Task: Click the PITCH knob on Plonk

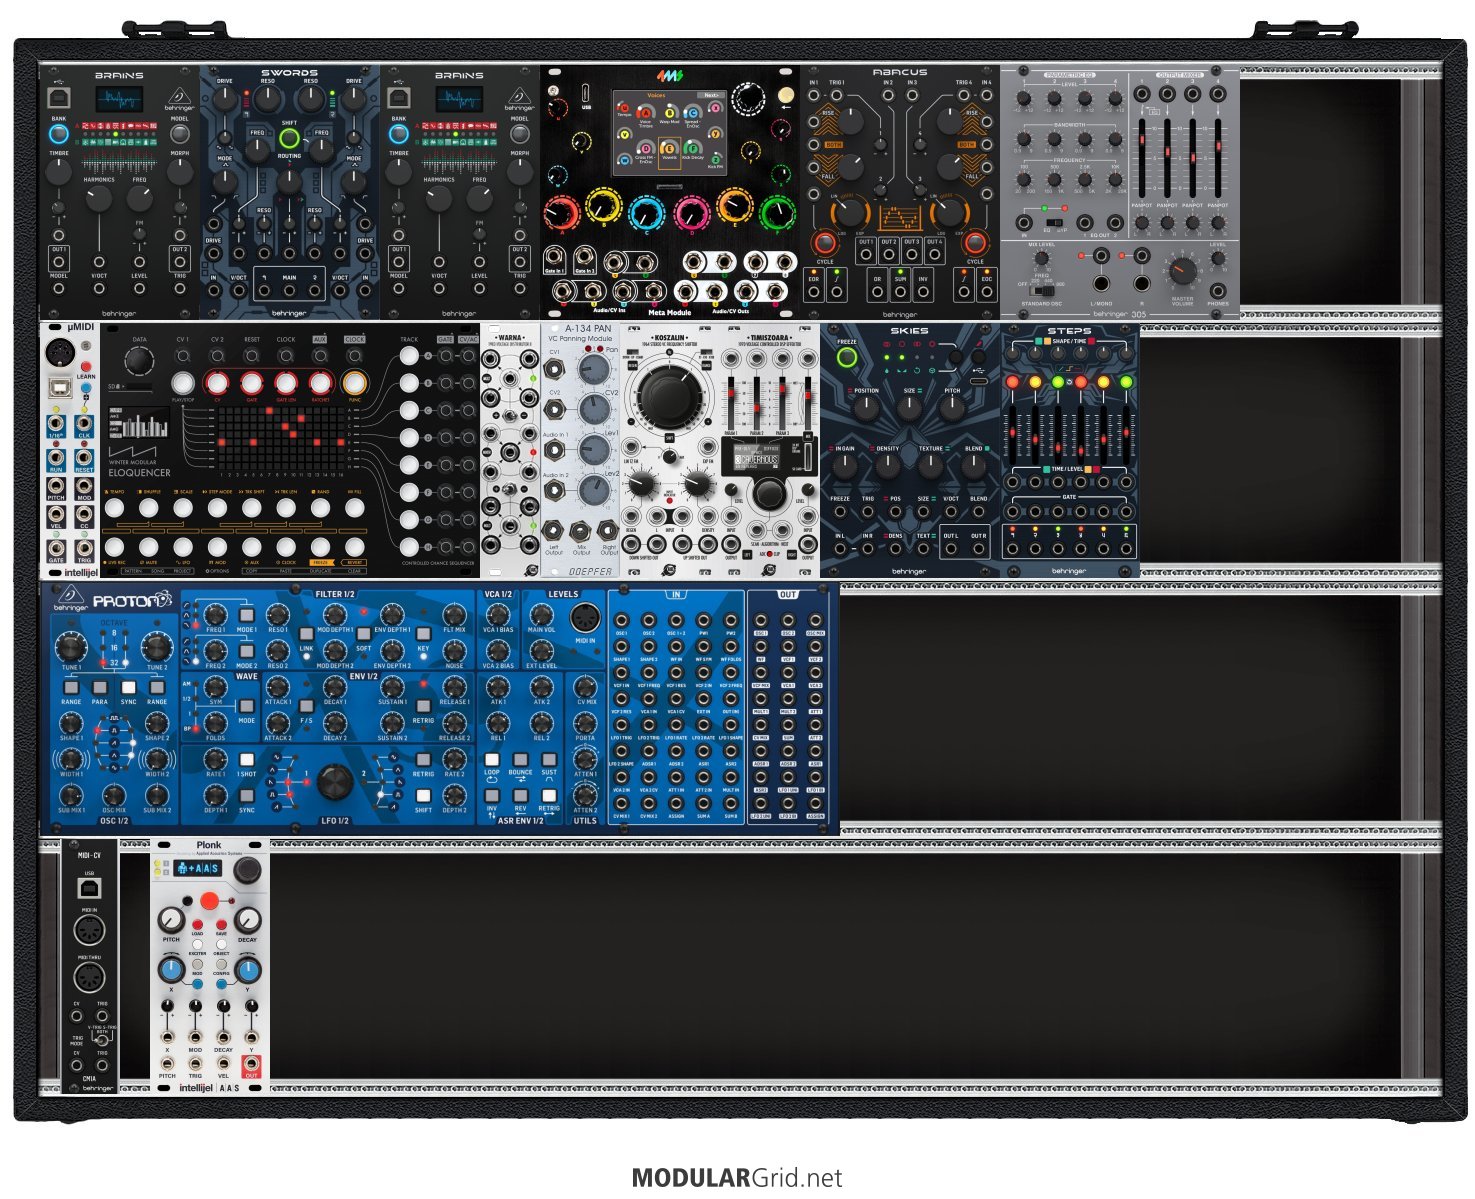Action: [172, 920]
